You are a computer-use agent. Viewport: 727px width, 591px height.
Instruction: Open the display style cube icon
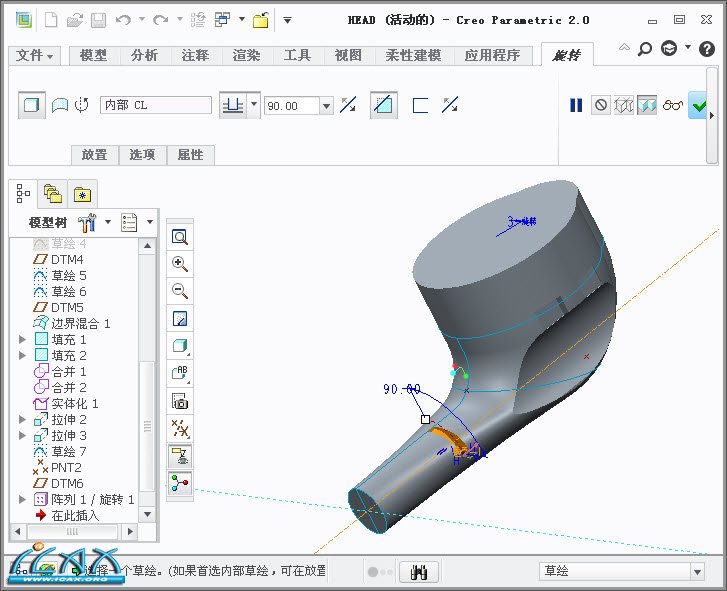pyautogui.click(x=180, y=346)
